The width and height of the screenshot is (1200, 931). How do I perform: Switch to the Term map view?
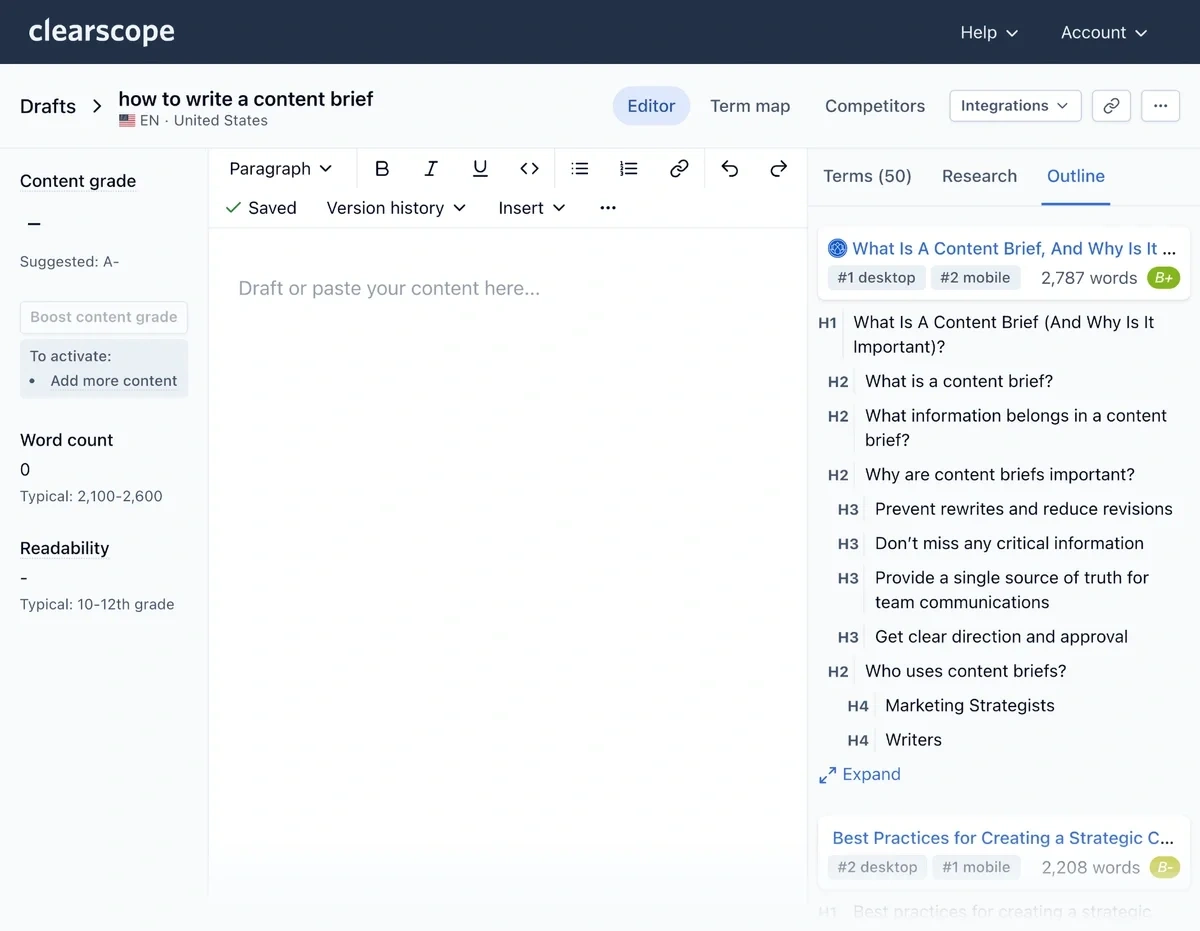tap(750, 106)
